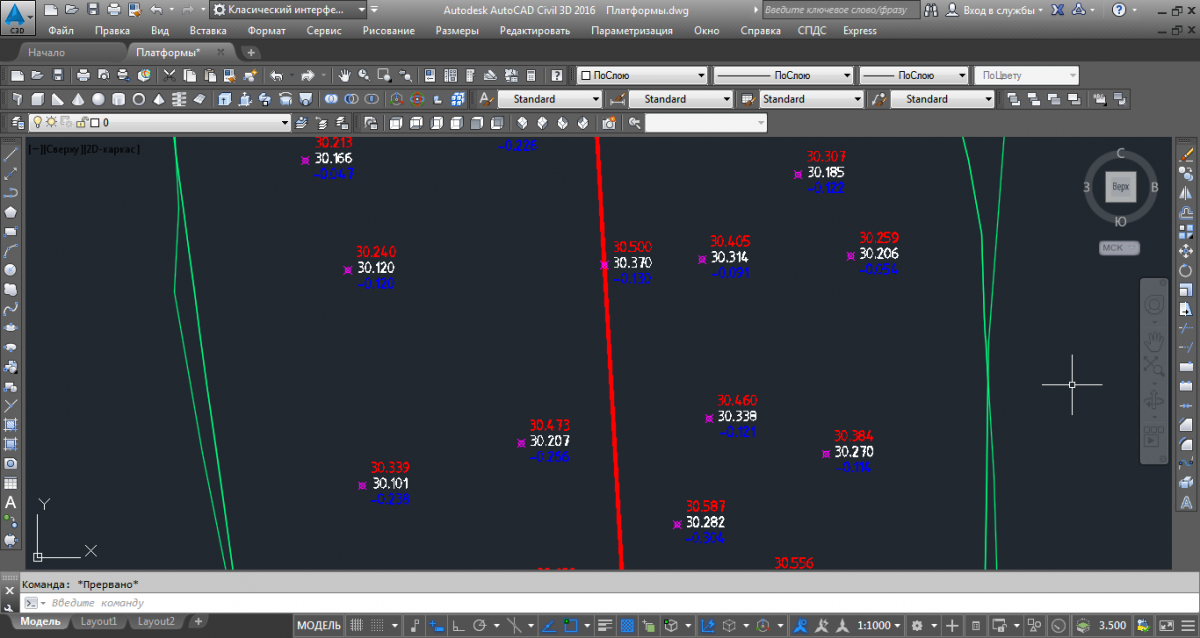Switch to the Layout1 tab
This screenshot has width=1200, height=638.
click(x=99, y=622)
